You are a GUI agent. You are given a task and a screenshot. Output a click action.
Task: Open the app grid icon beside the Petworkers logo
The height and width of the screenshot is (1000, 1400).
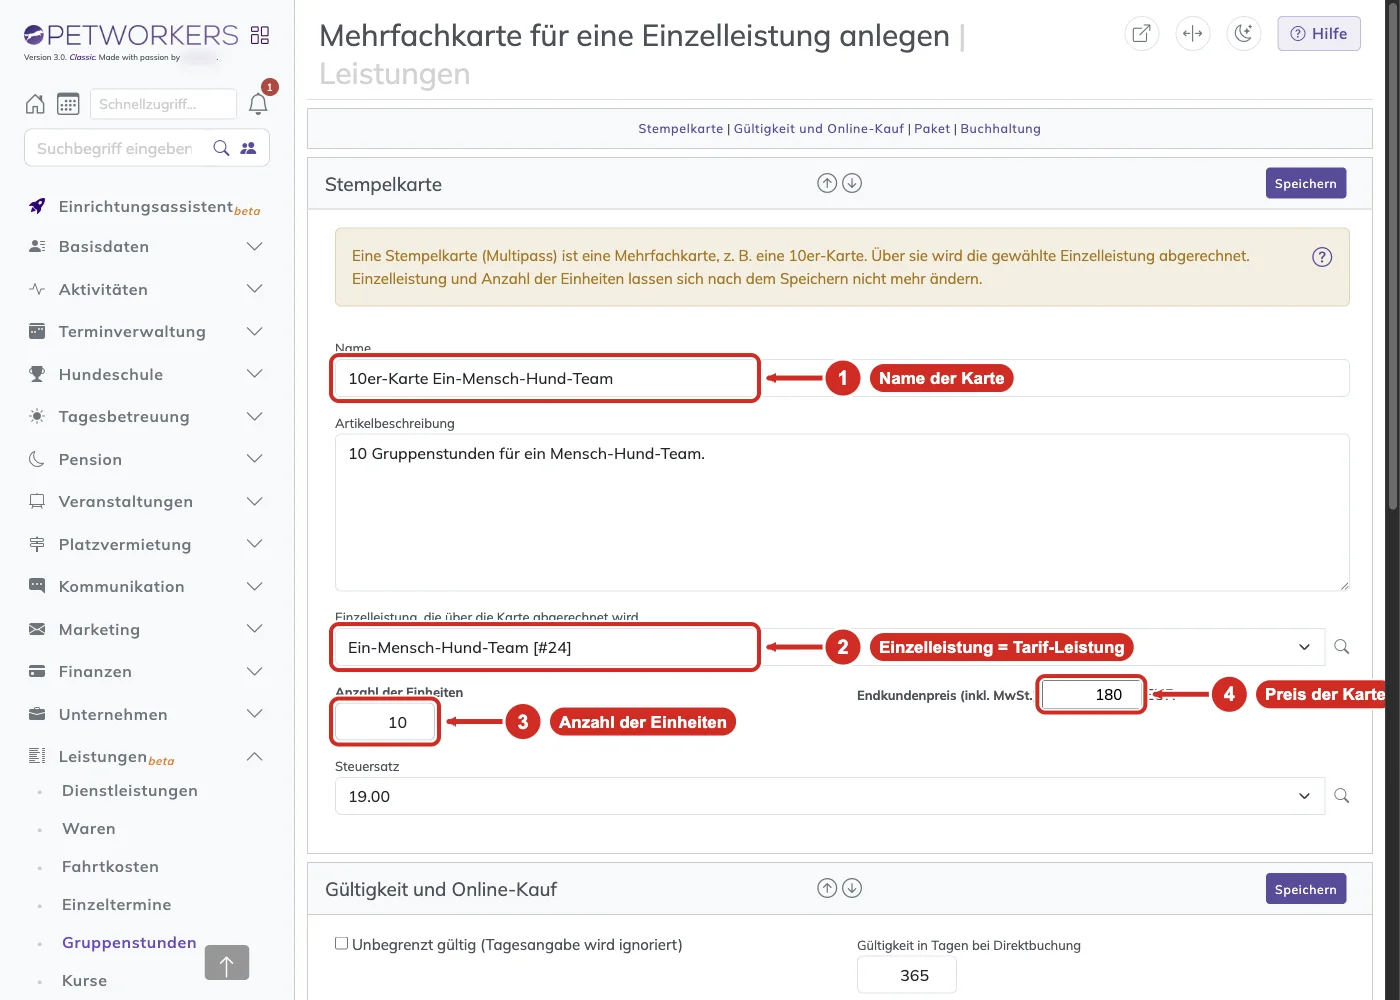[260, 35]
